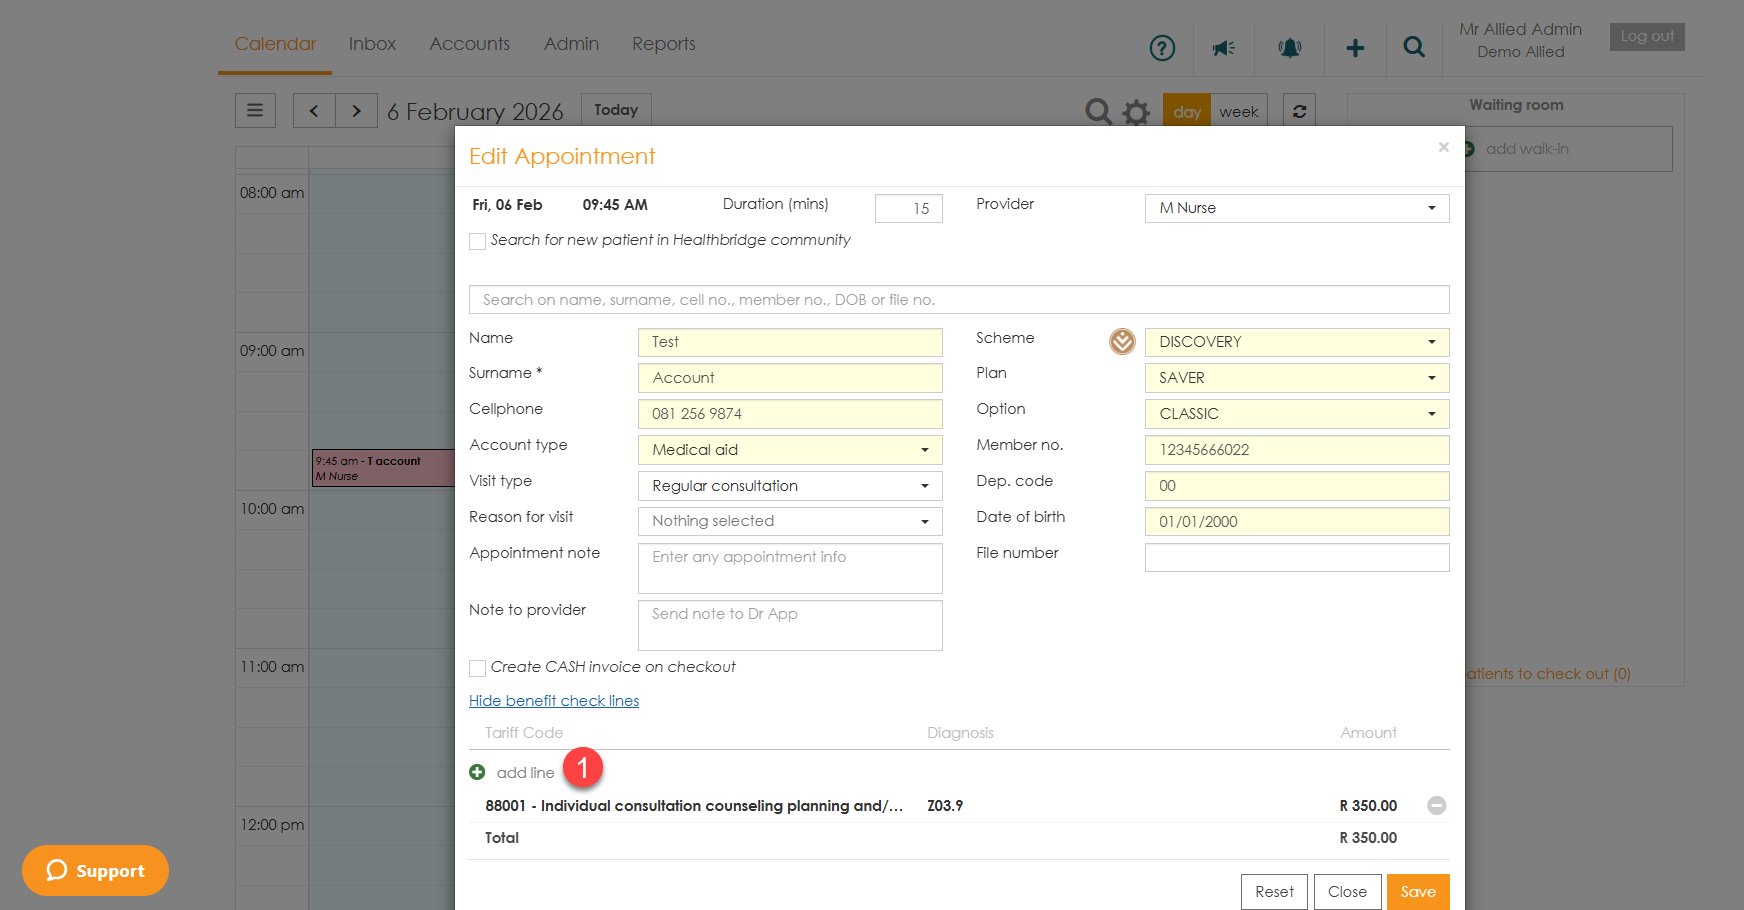Open the Reason for visit dropdown
1744x910 pixels.
click(x=789, y=521)
